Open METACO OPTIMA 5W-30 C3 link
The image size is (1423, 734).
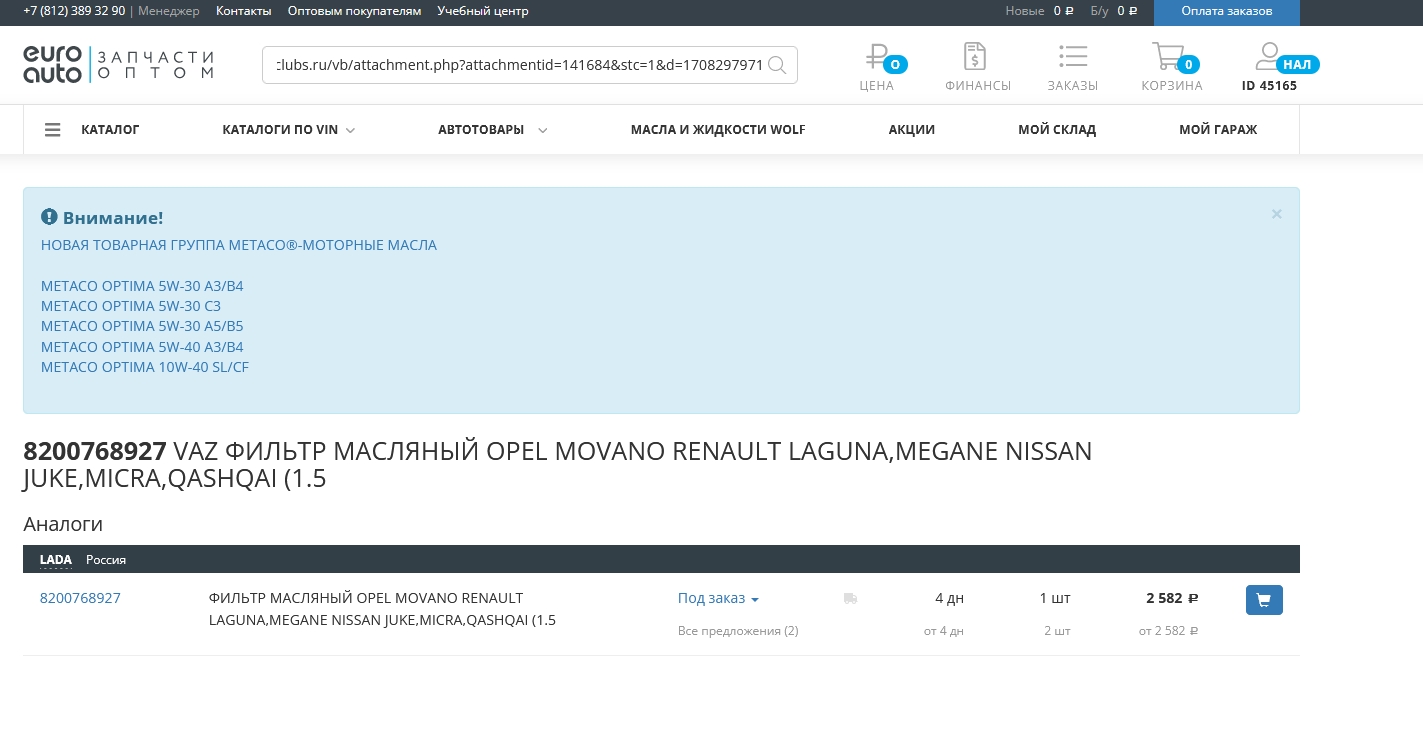click(131, 306)
